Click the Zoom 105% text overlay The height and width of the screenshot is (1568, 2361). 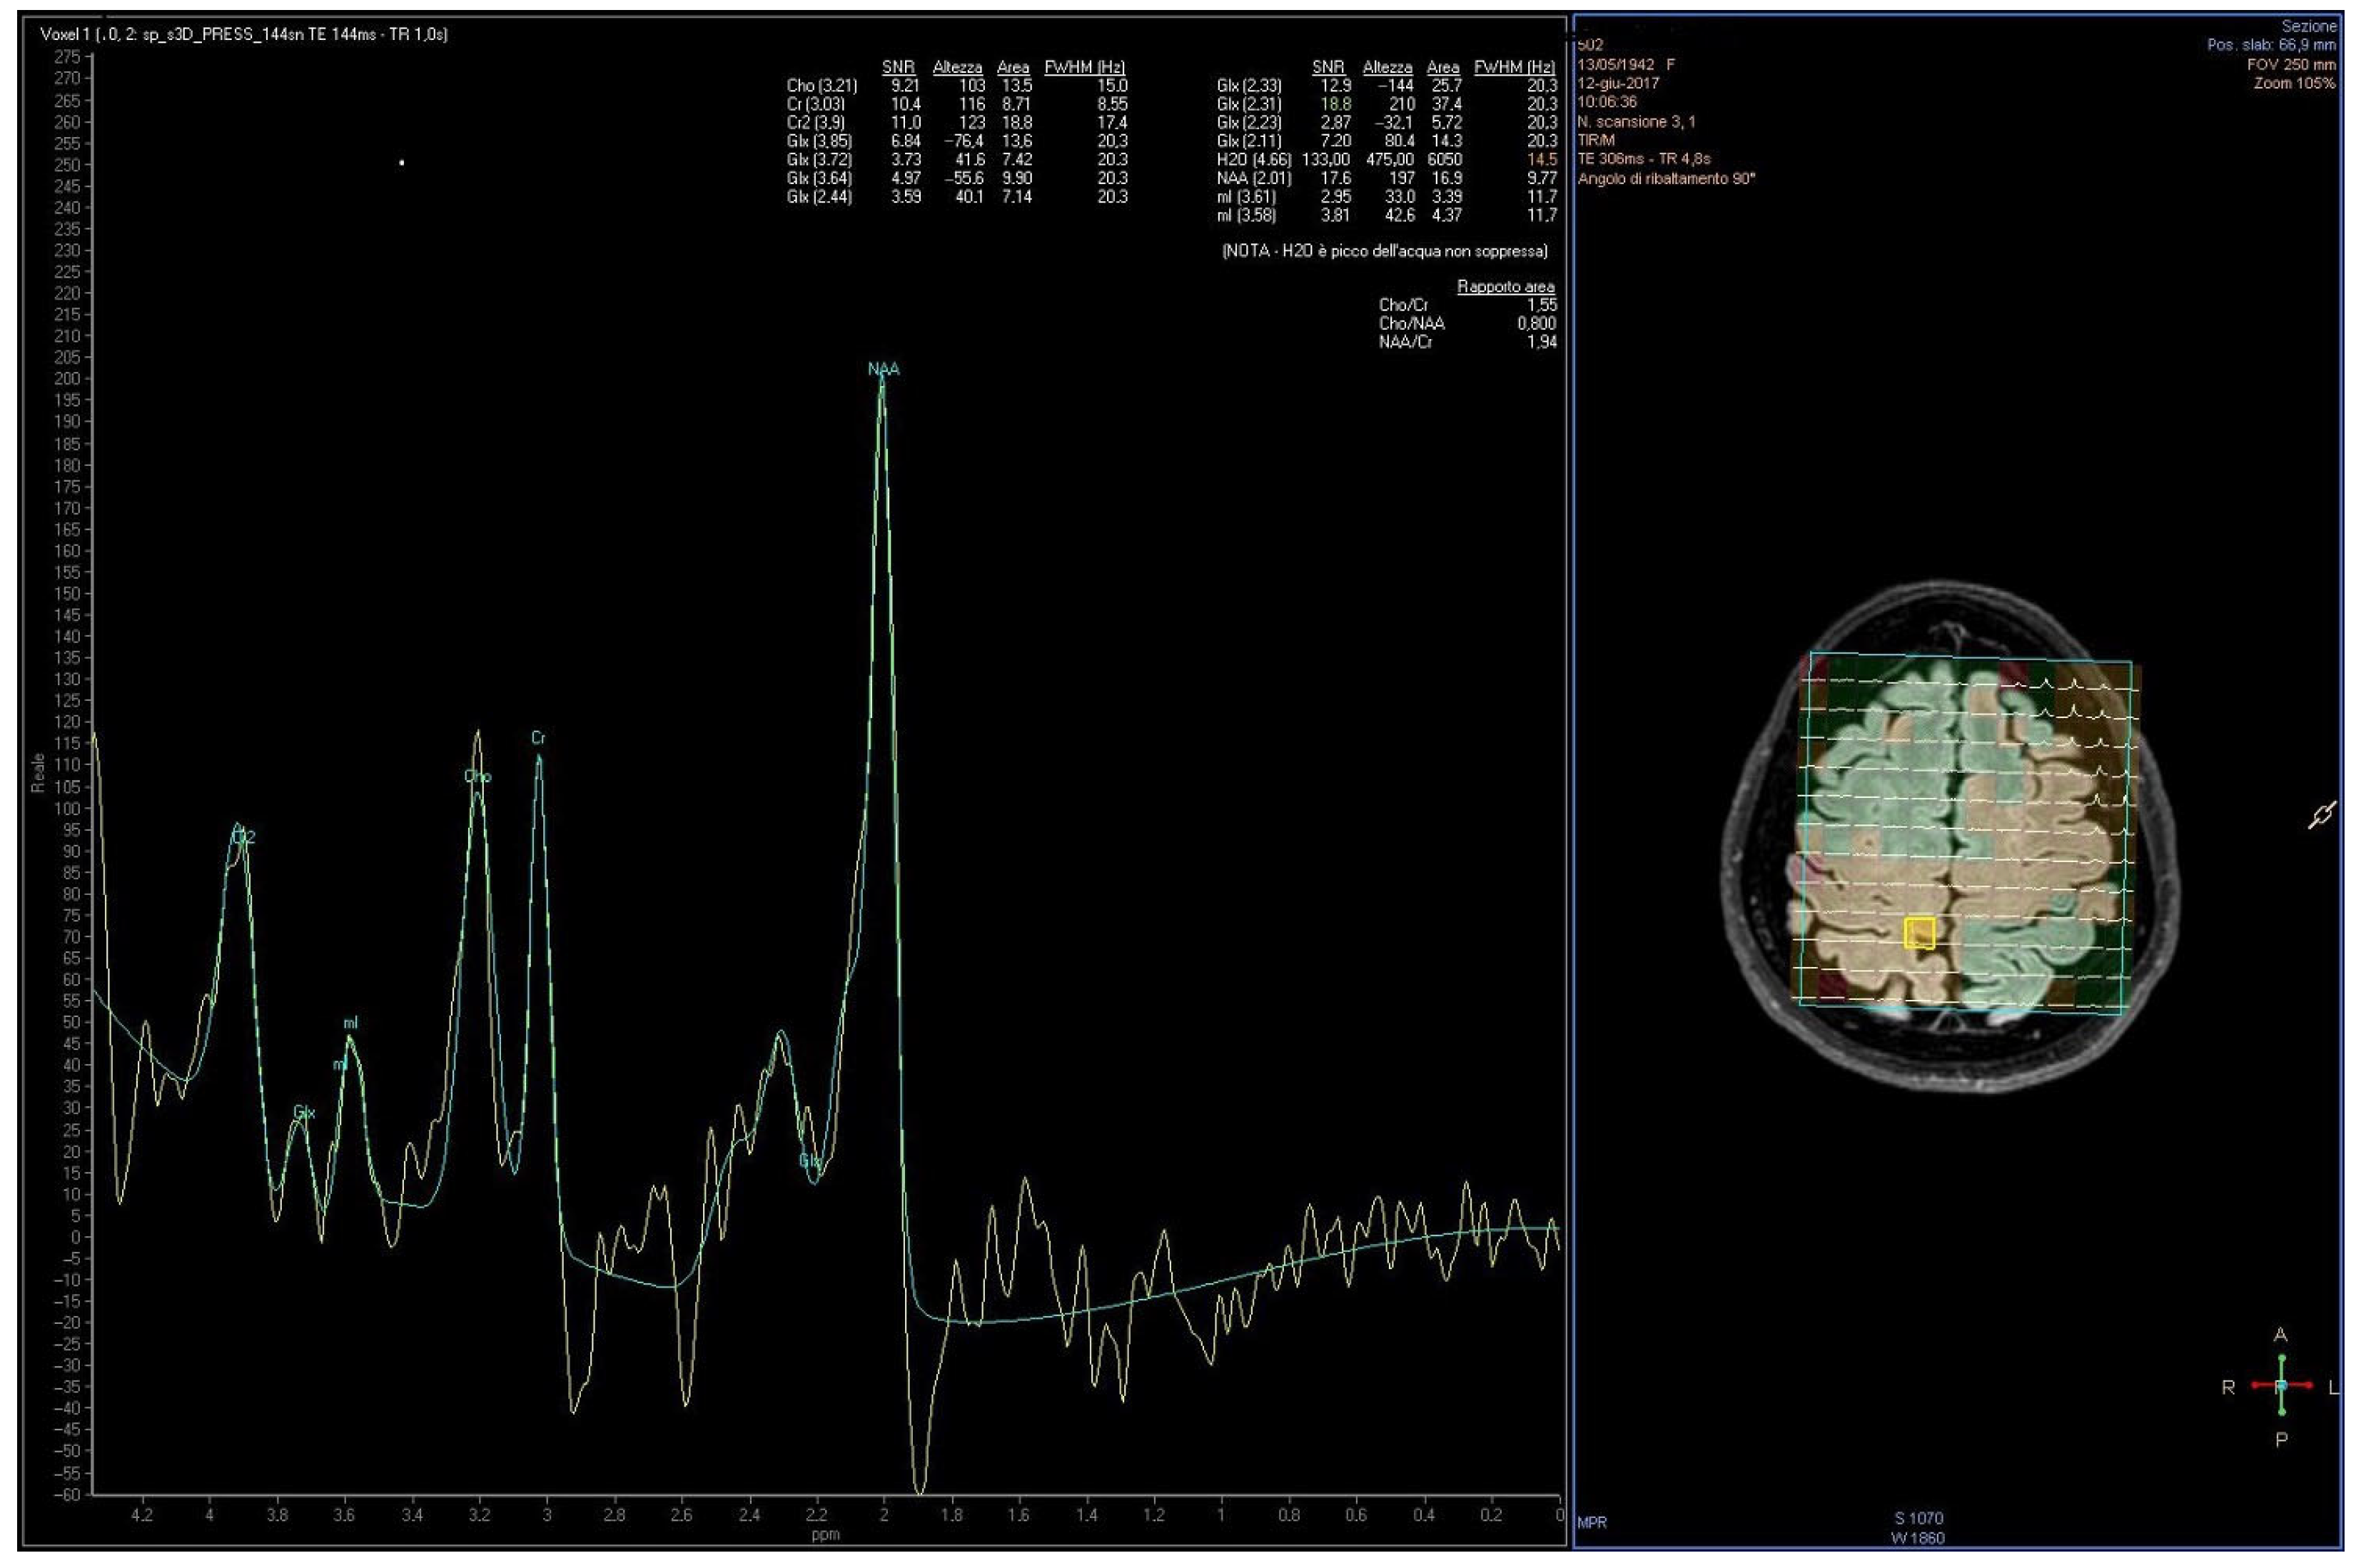[x=2294, y=83]
